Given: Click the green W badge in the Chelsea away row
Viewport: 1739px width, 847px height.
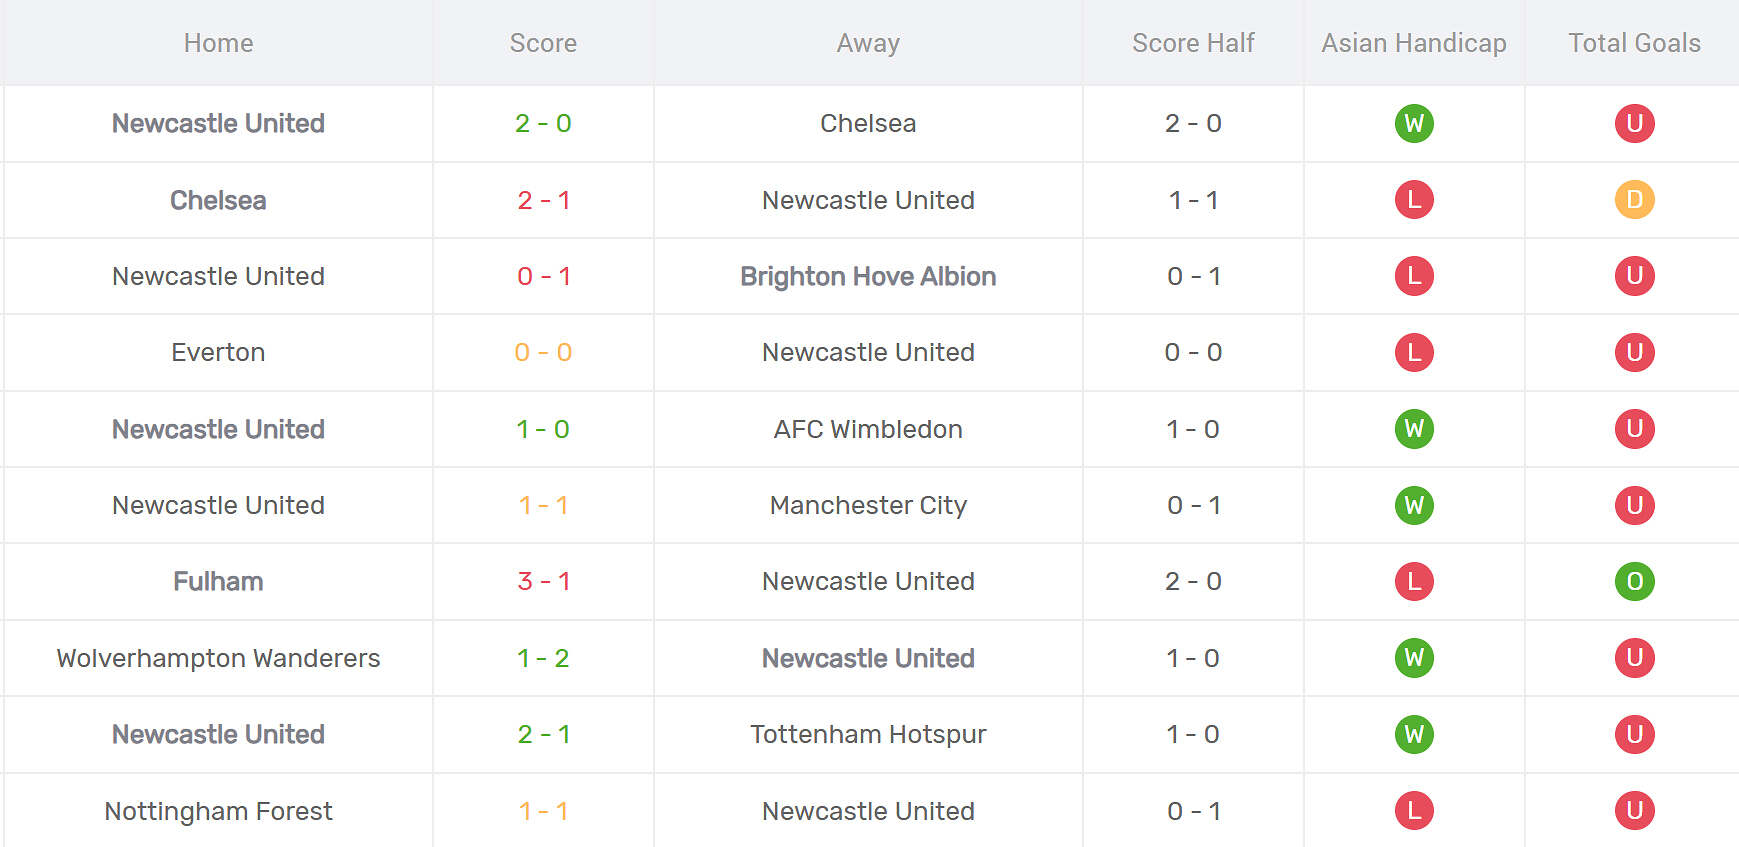Looking at the screenshot, I should pyautogui.click(x=1413, y=123).
